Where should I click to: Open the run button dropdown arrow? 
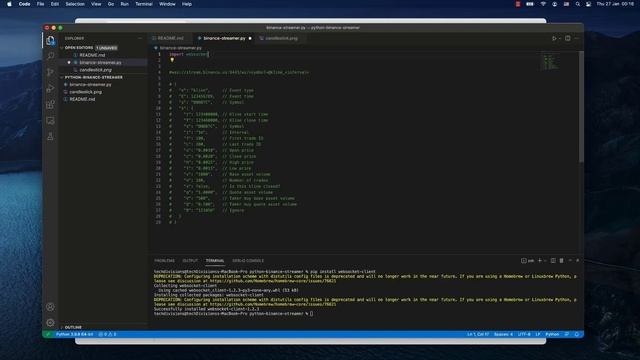pos(560,38)
